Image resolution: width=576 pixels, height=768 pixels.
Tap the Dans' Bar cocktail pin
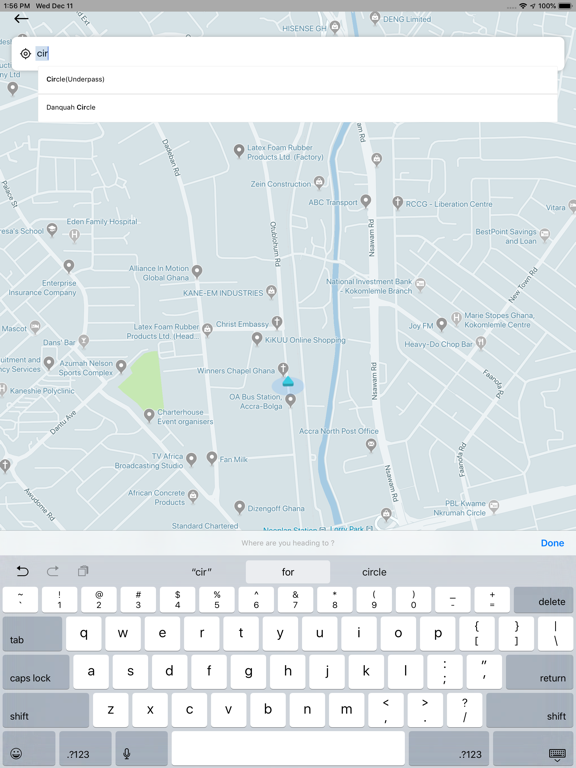click(84, 341)
